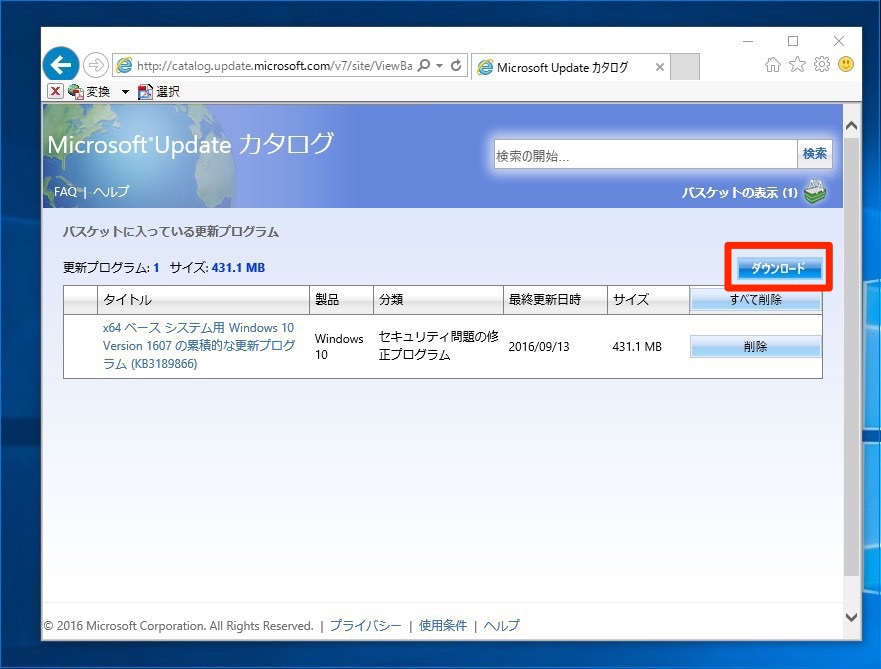The image size is (881, 669).
Task: Go back with the browser back arrow
Action: click(61, 65)
